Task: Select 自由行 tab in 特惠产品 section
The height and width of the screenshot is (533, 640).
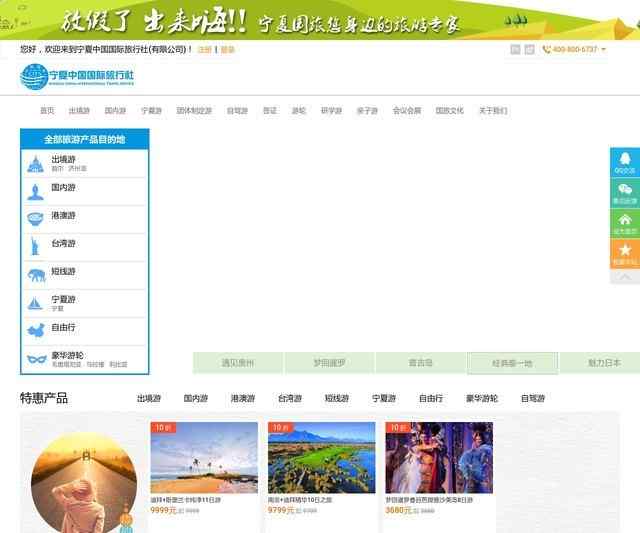Action: pyautogui.click(x=431, y=398)
